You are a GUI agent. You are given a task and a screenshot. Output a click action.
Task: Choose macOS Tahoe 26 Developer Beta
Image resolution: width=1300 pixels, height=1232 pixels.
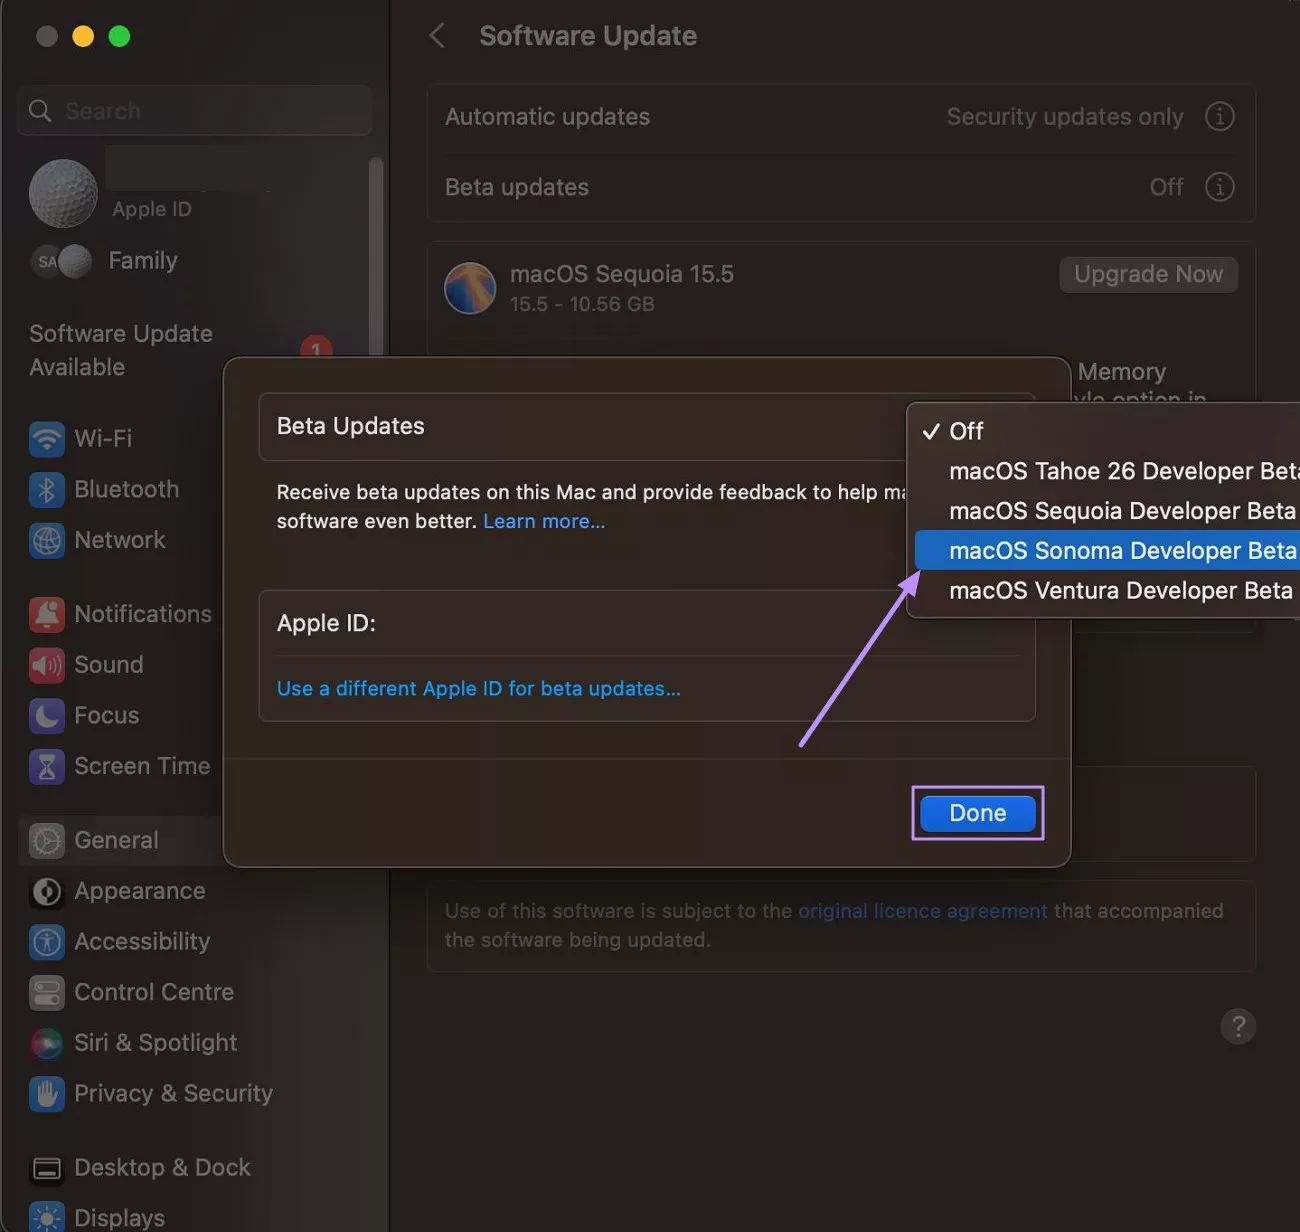tap(1107, 471)
